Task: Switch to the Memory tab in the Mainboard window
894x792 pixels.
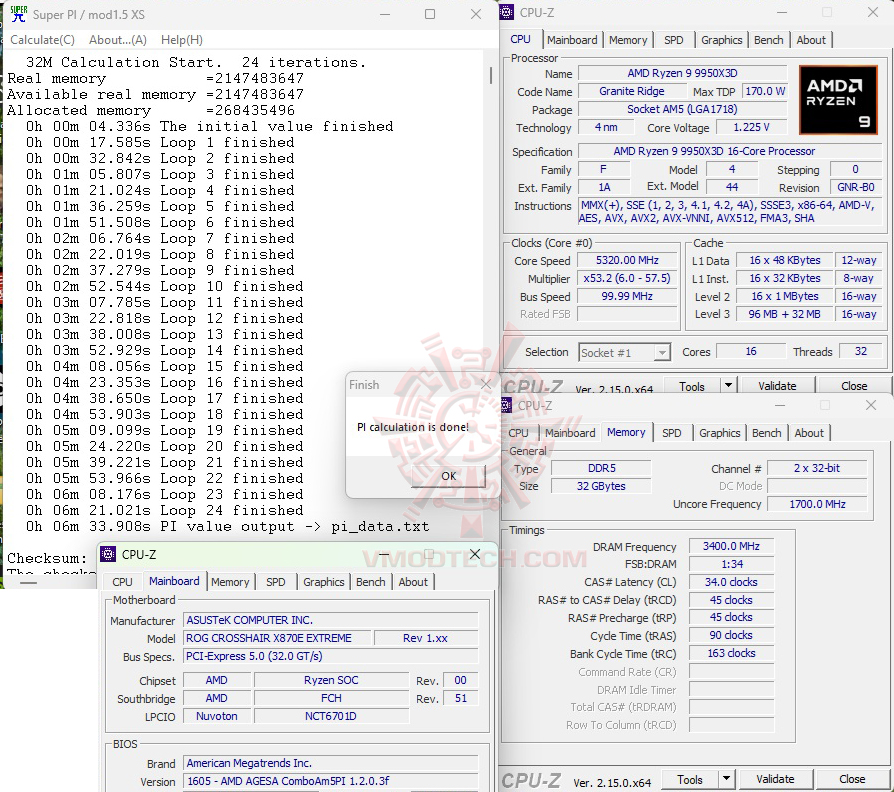Action: [229, 581]
